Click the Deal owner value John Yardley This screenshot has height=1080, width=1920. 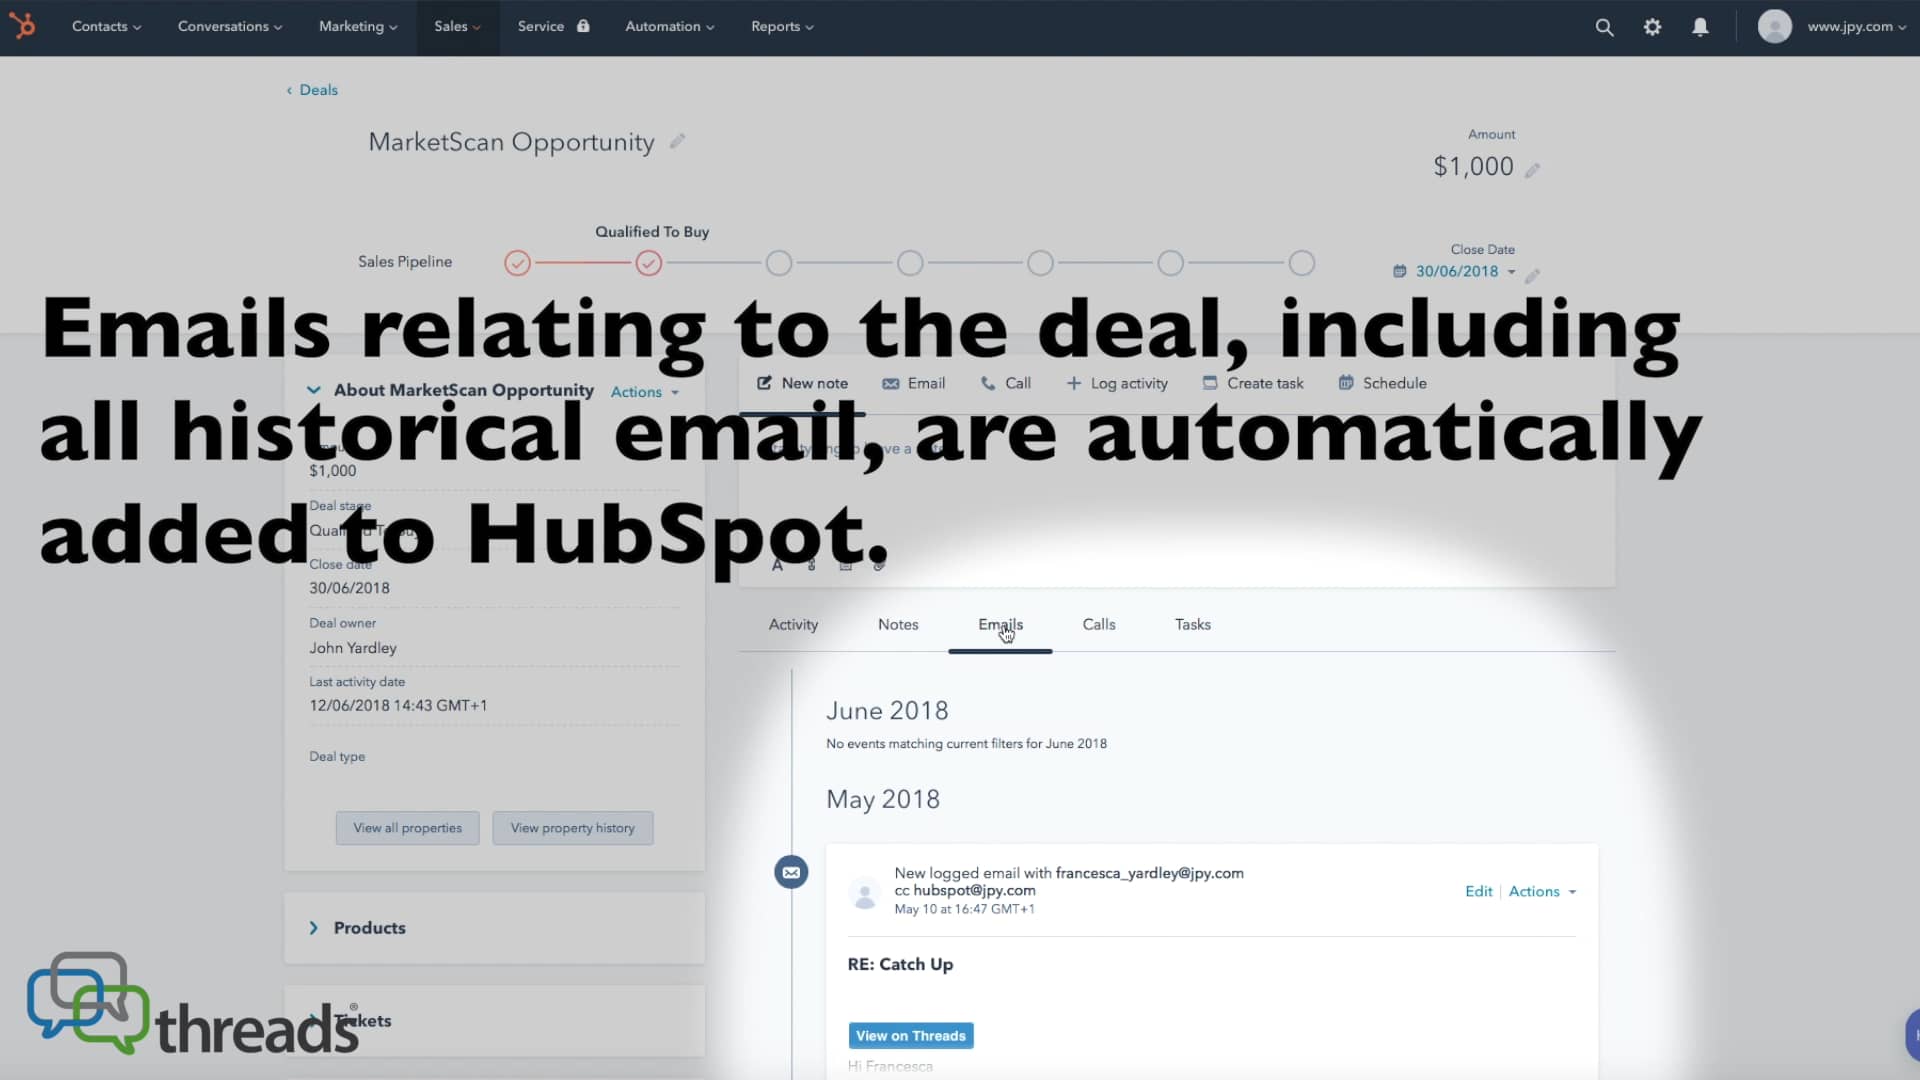[x=353, y=648]
